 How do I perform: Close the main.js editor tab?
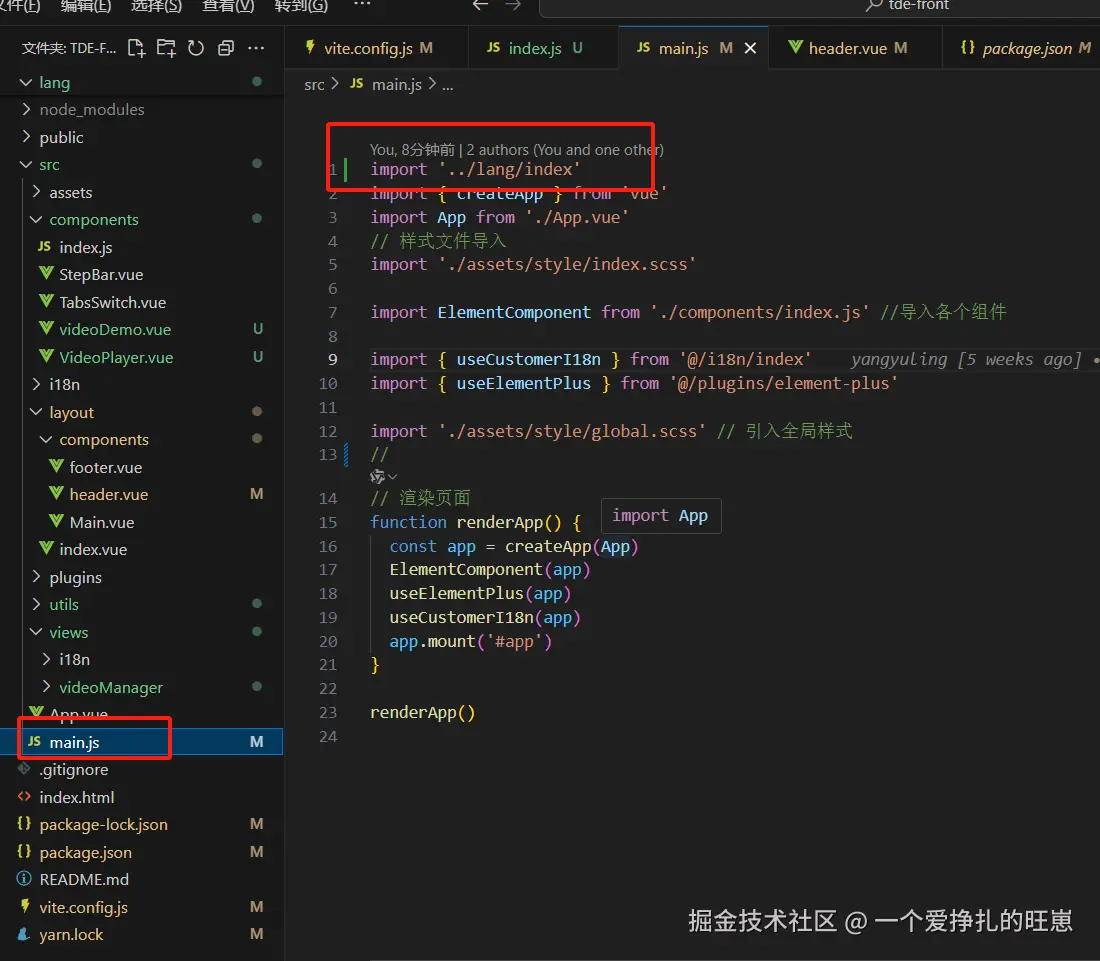[x=750, y=48]
